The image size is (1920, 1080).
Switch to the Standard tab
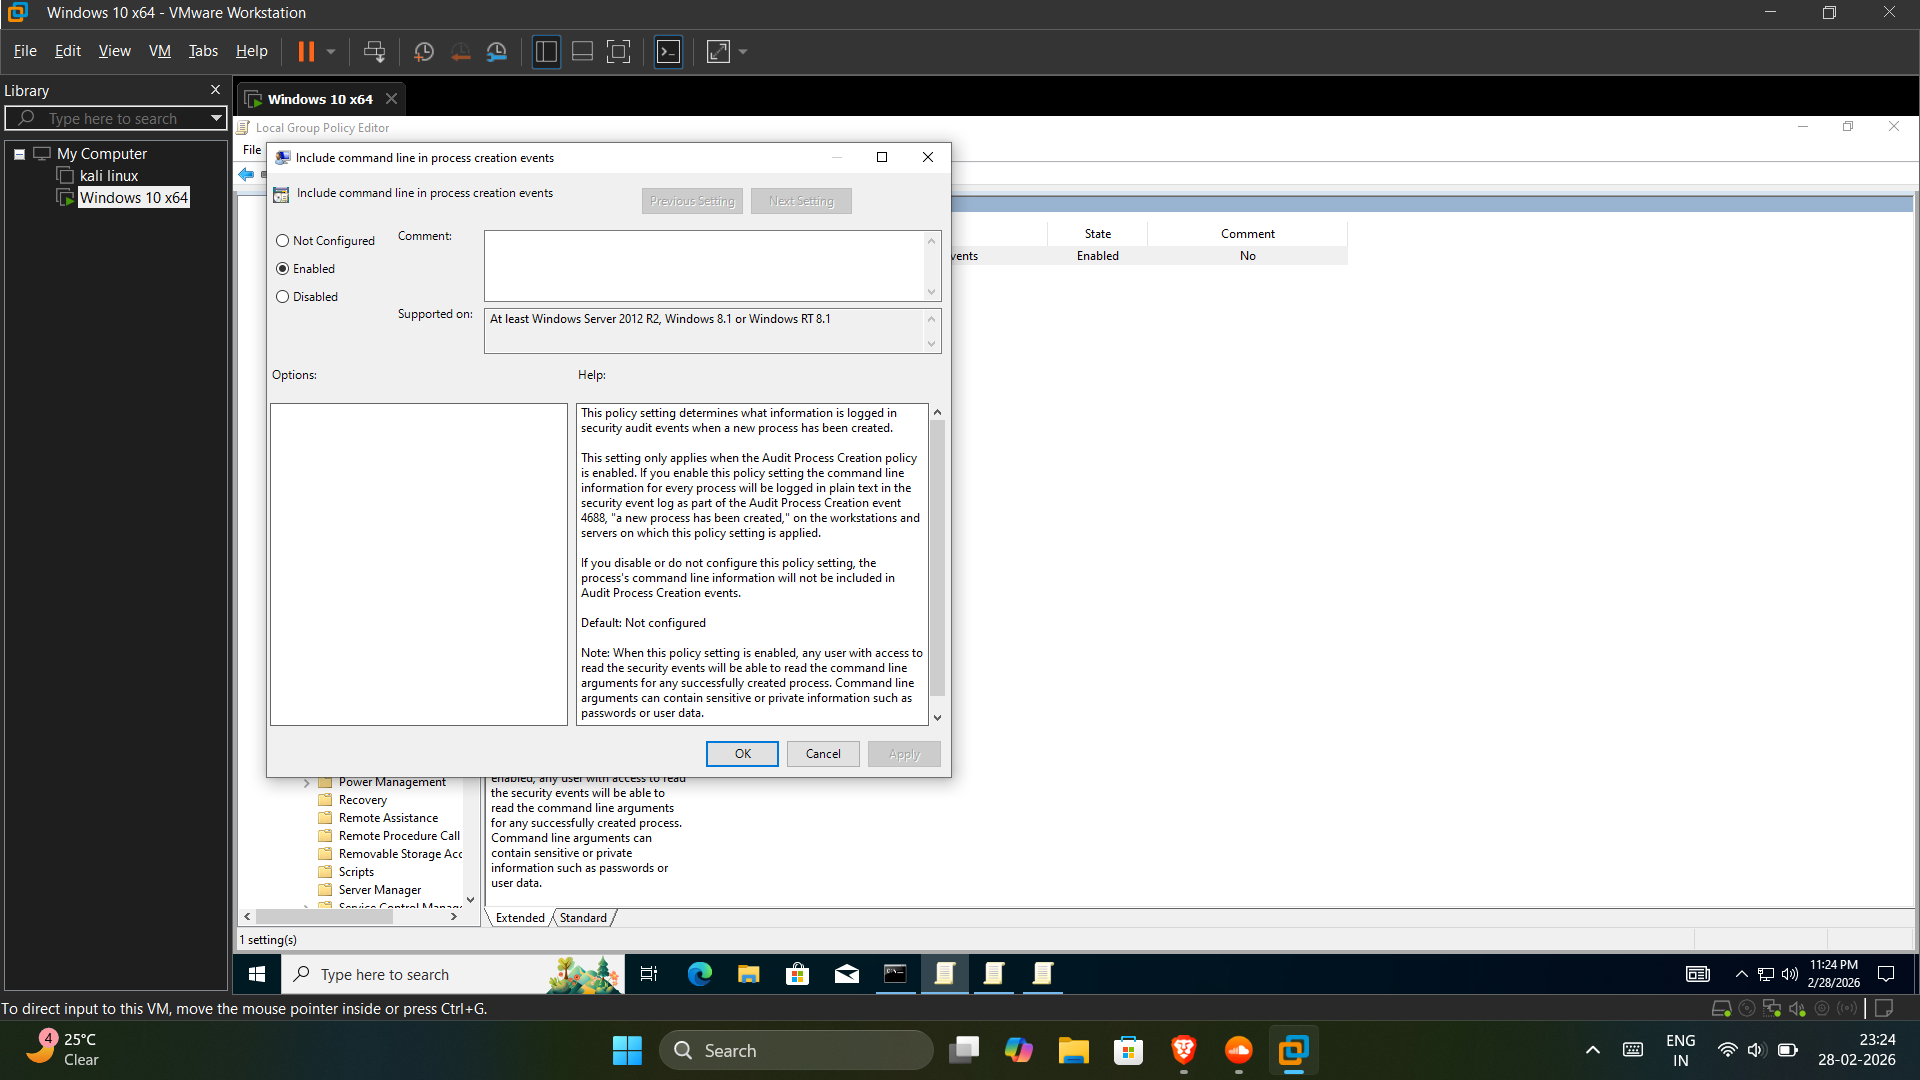point(583,918)
